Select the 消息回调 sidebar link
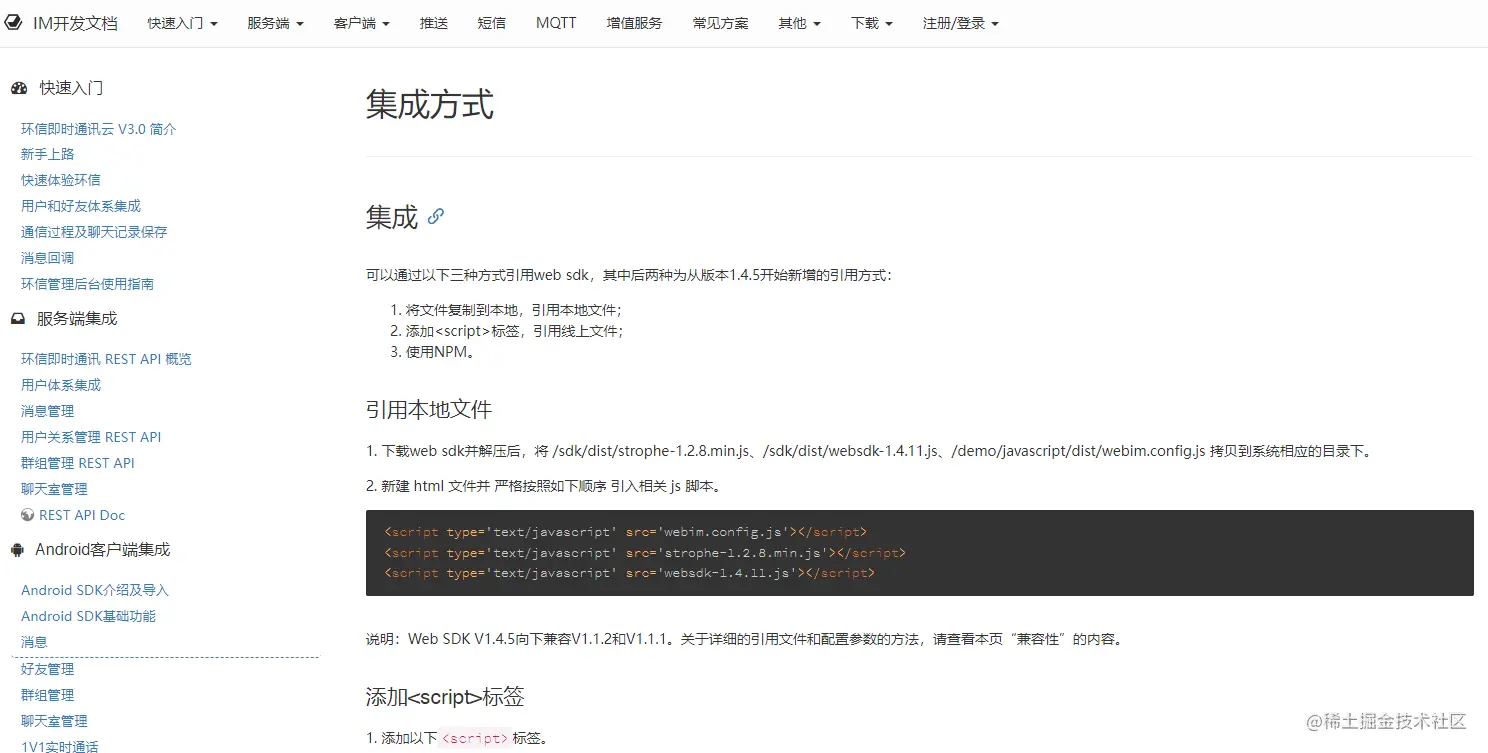Image resolution: width=1488 pixels, height=753 pixels. tap(48, 258)
